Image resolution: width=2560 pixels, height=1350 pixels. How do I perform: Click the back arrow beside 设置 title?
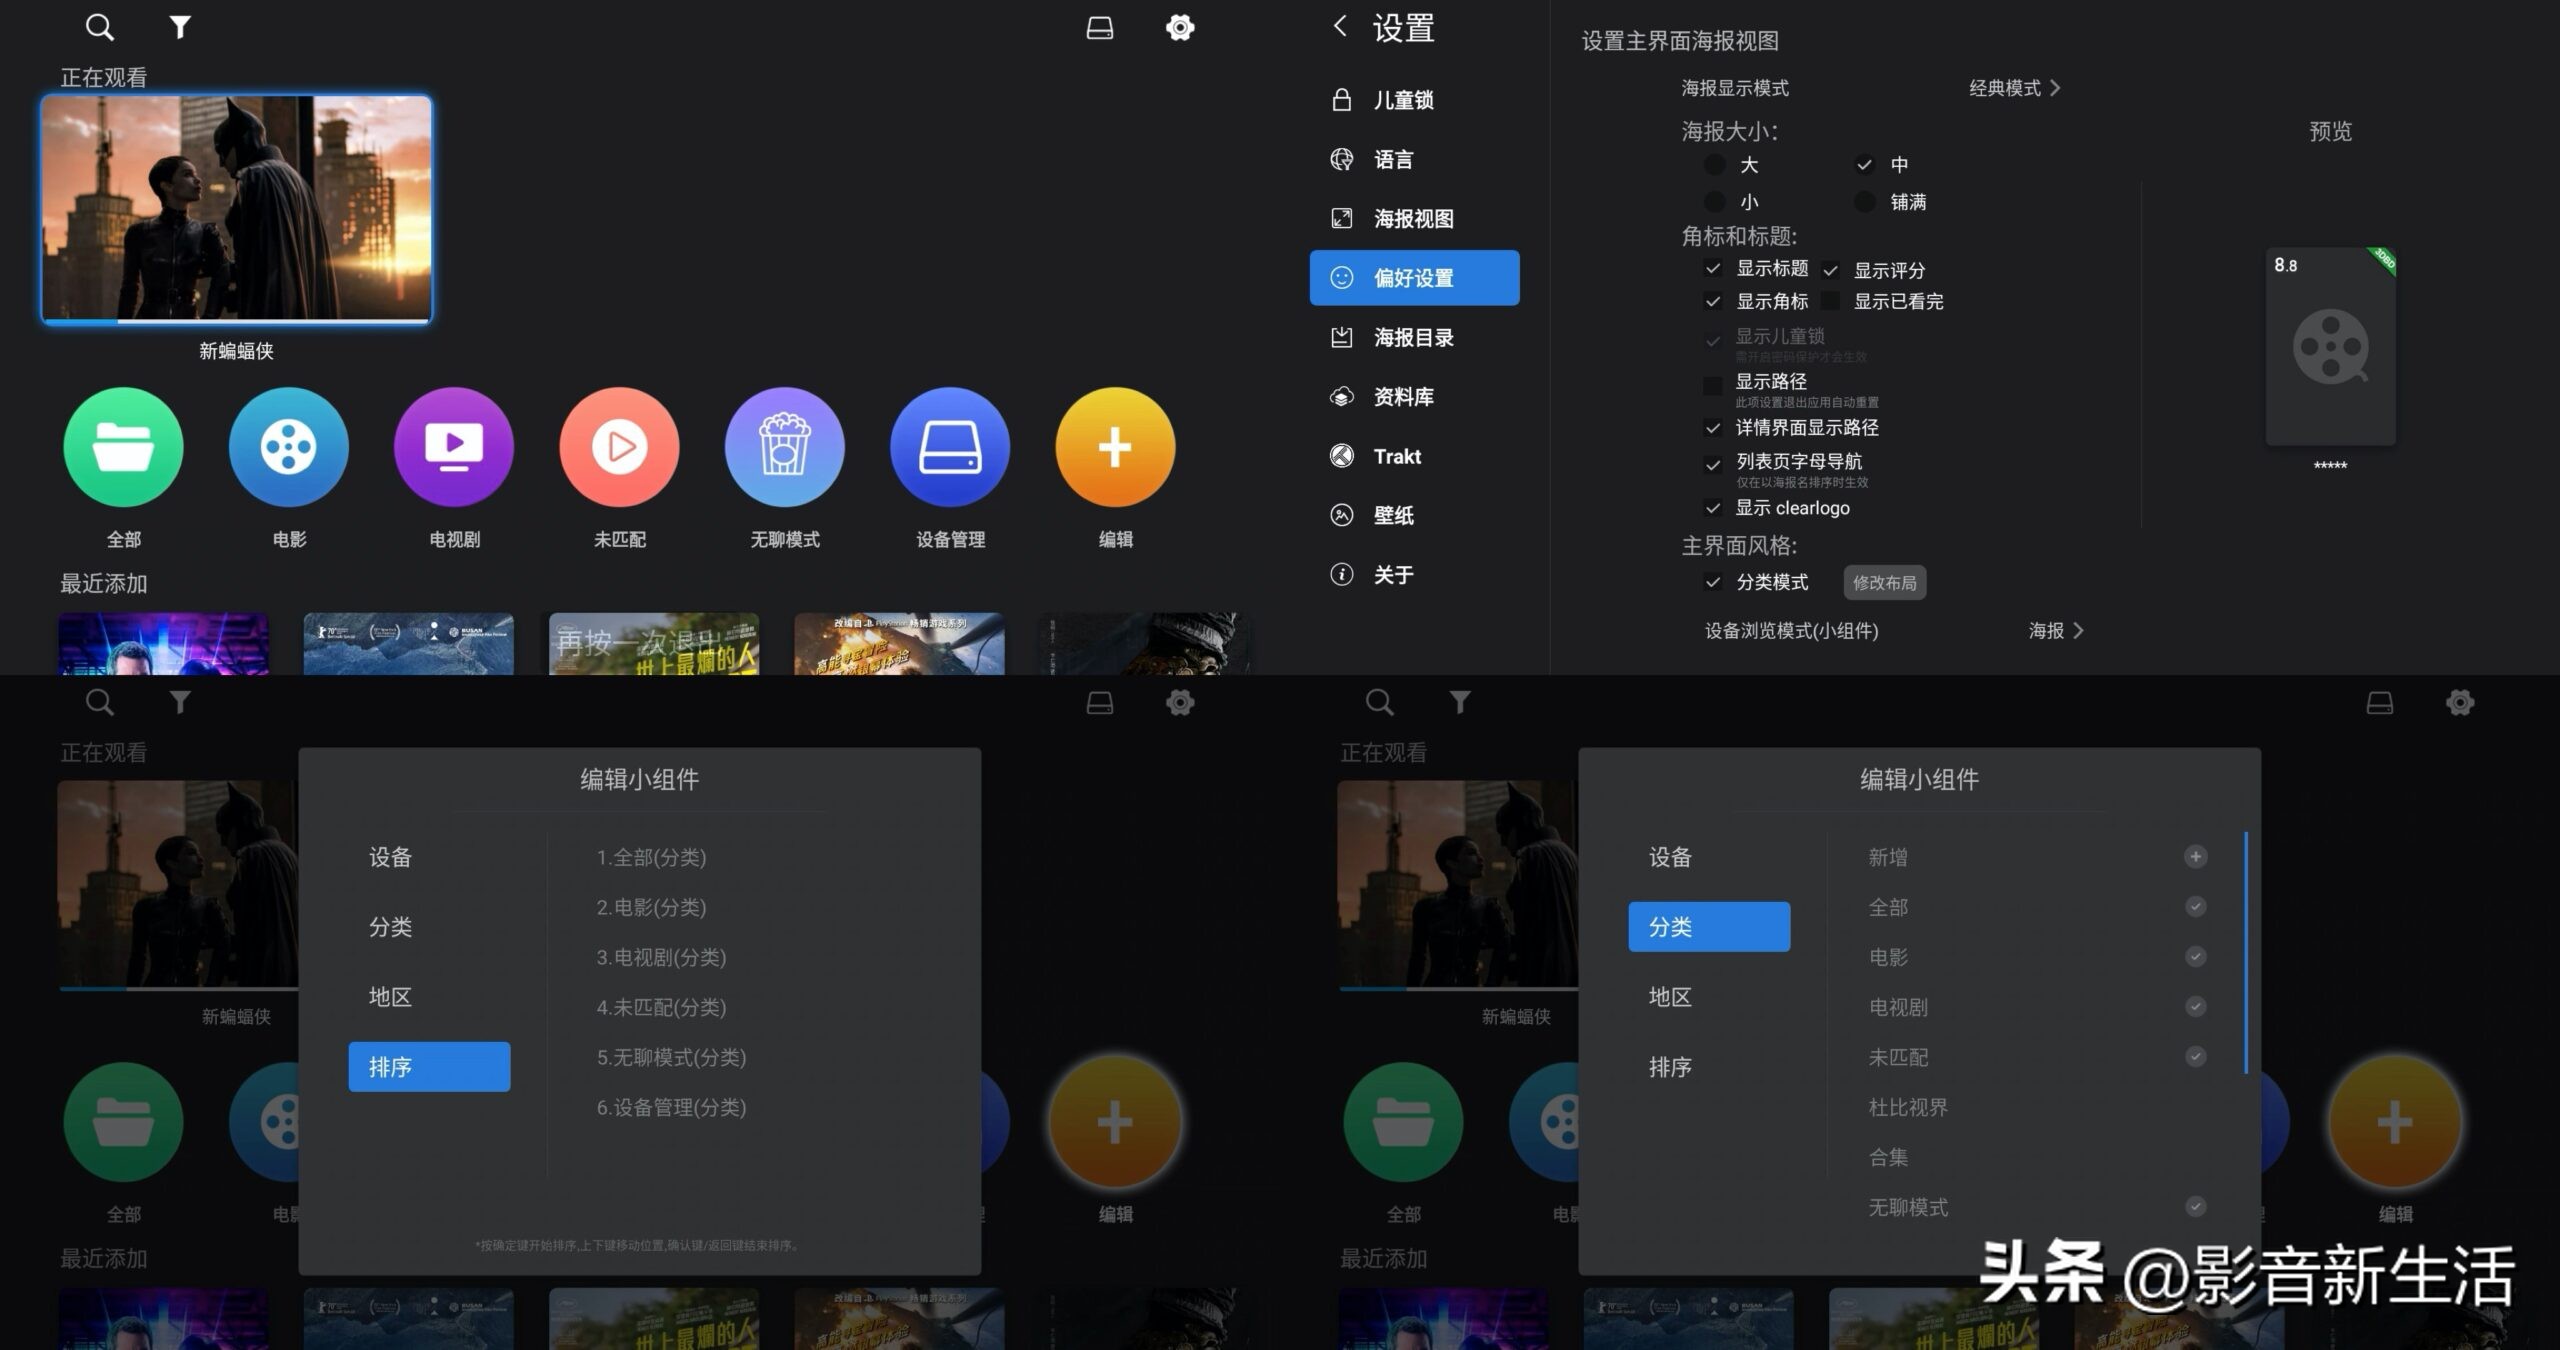tap(1340, 26)
